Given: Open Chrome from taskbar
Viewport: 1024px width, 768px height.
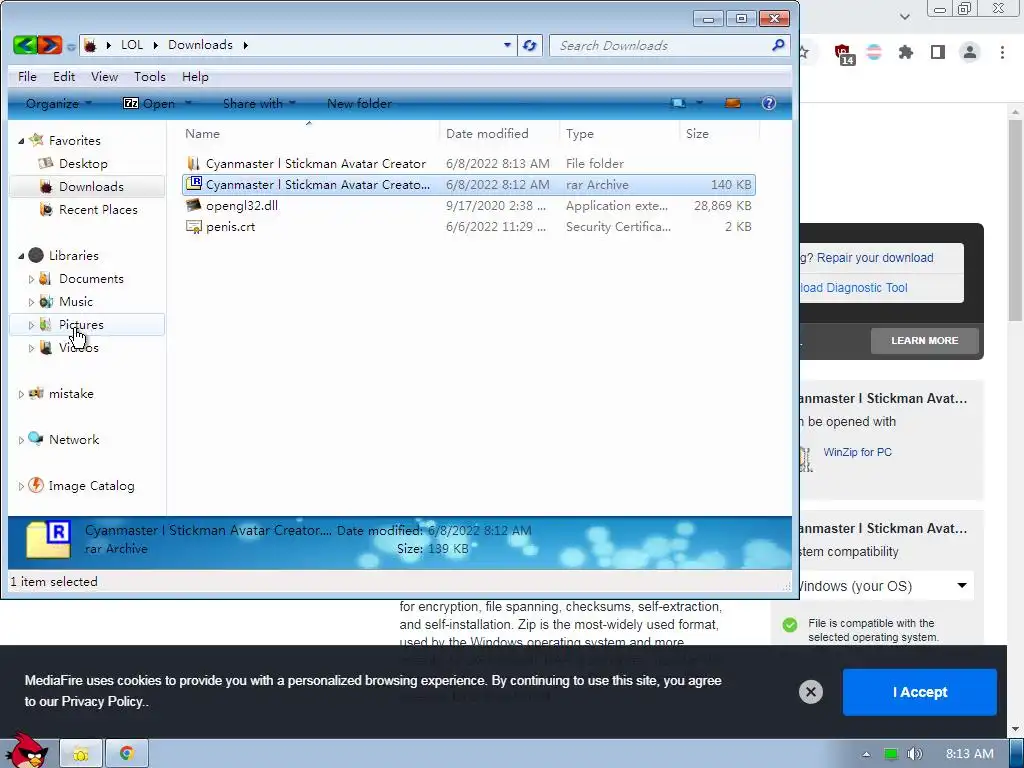Looking at the screenshot, I should (127, 754).
